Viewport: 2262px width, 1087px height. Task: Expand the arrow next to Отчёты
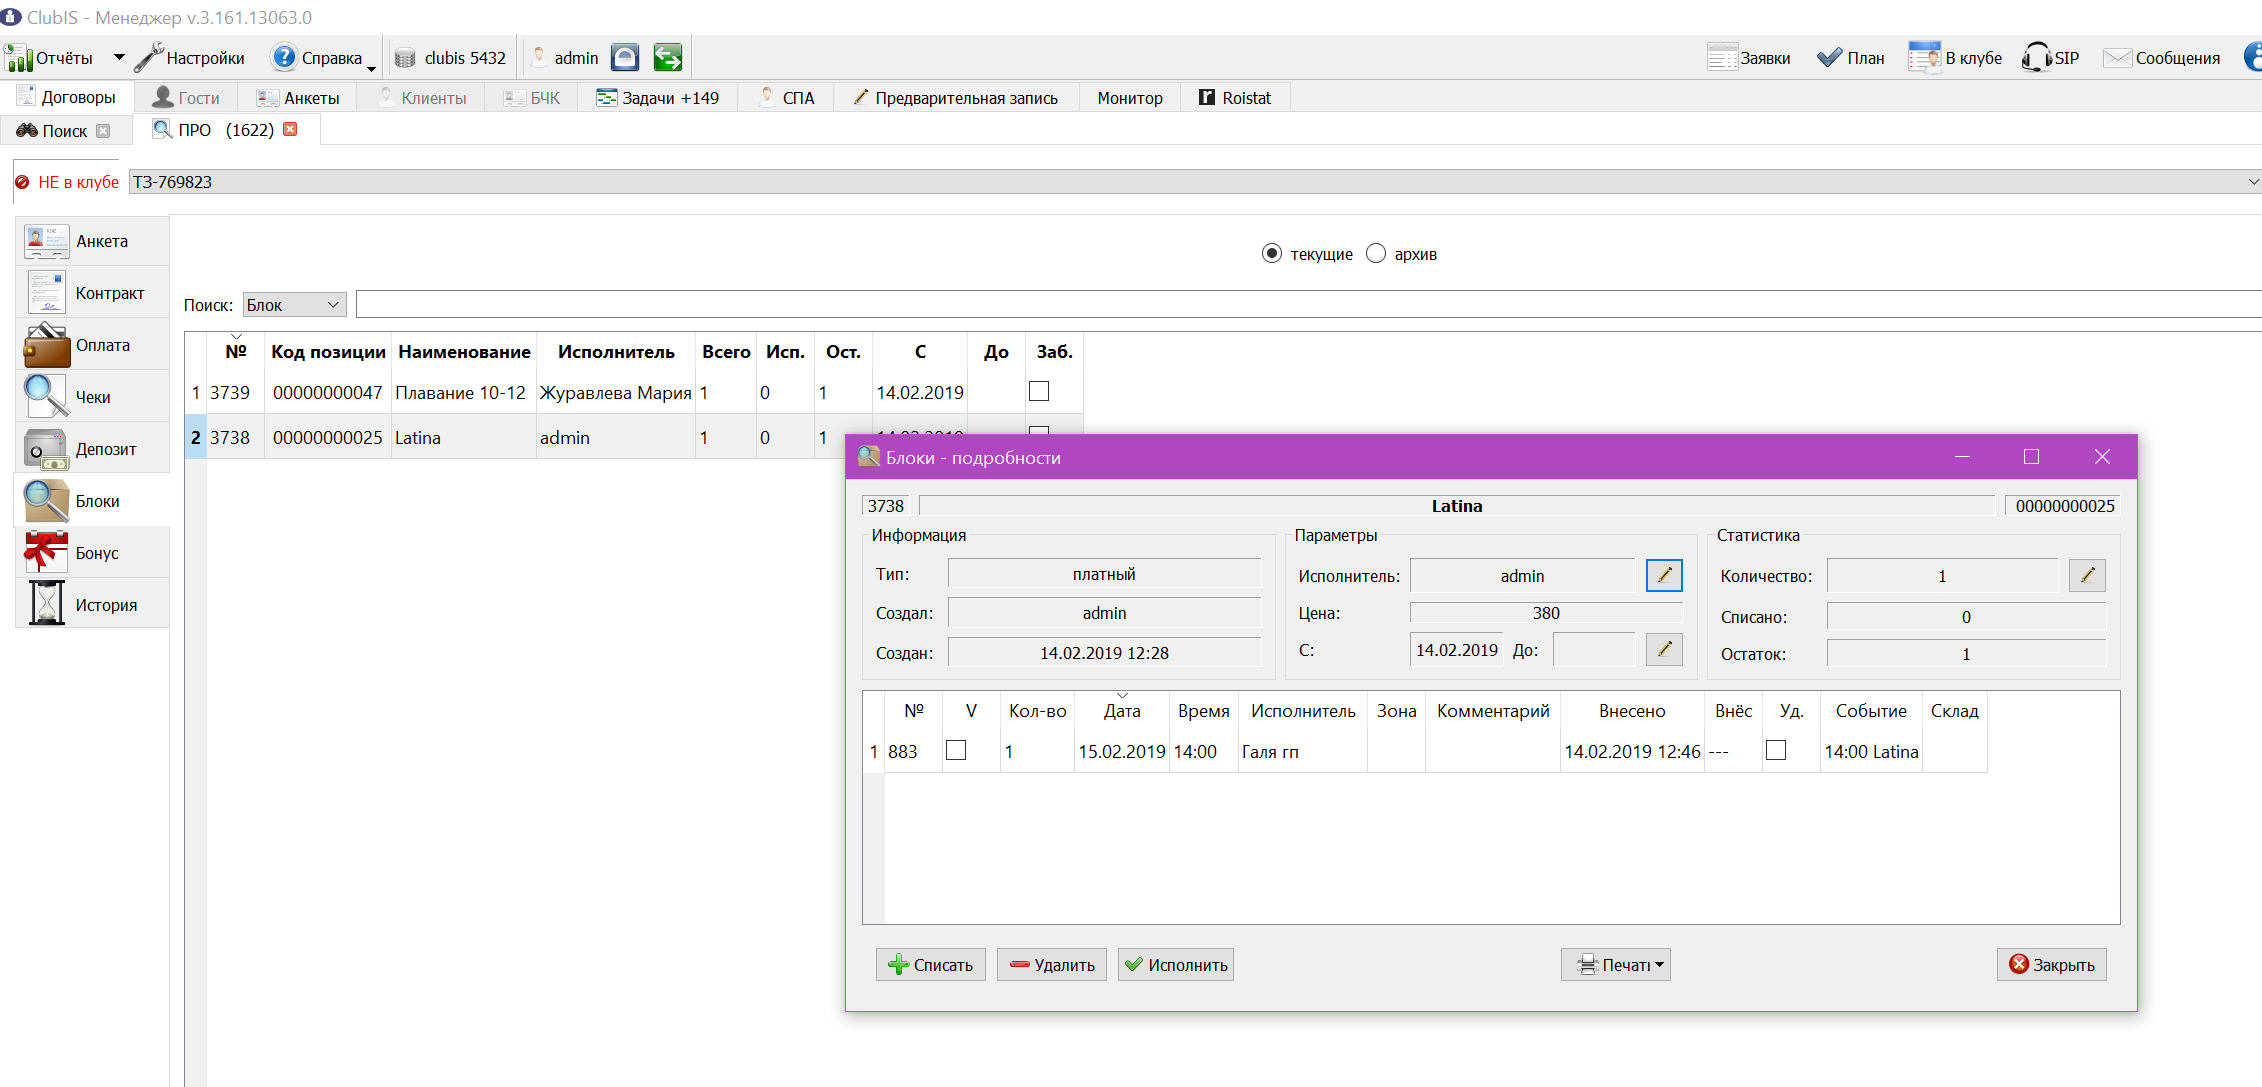coord(119,58)
